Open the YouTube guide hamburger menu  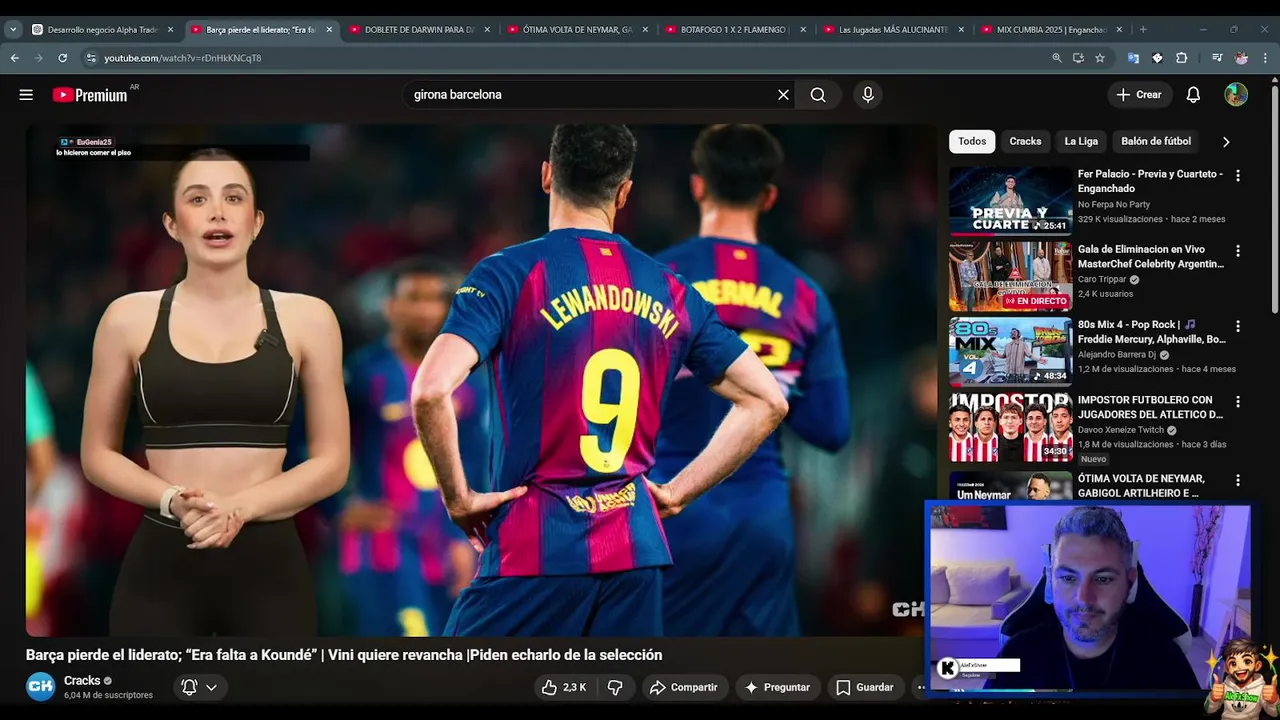pos(26,95)
